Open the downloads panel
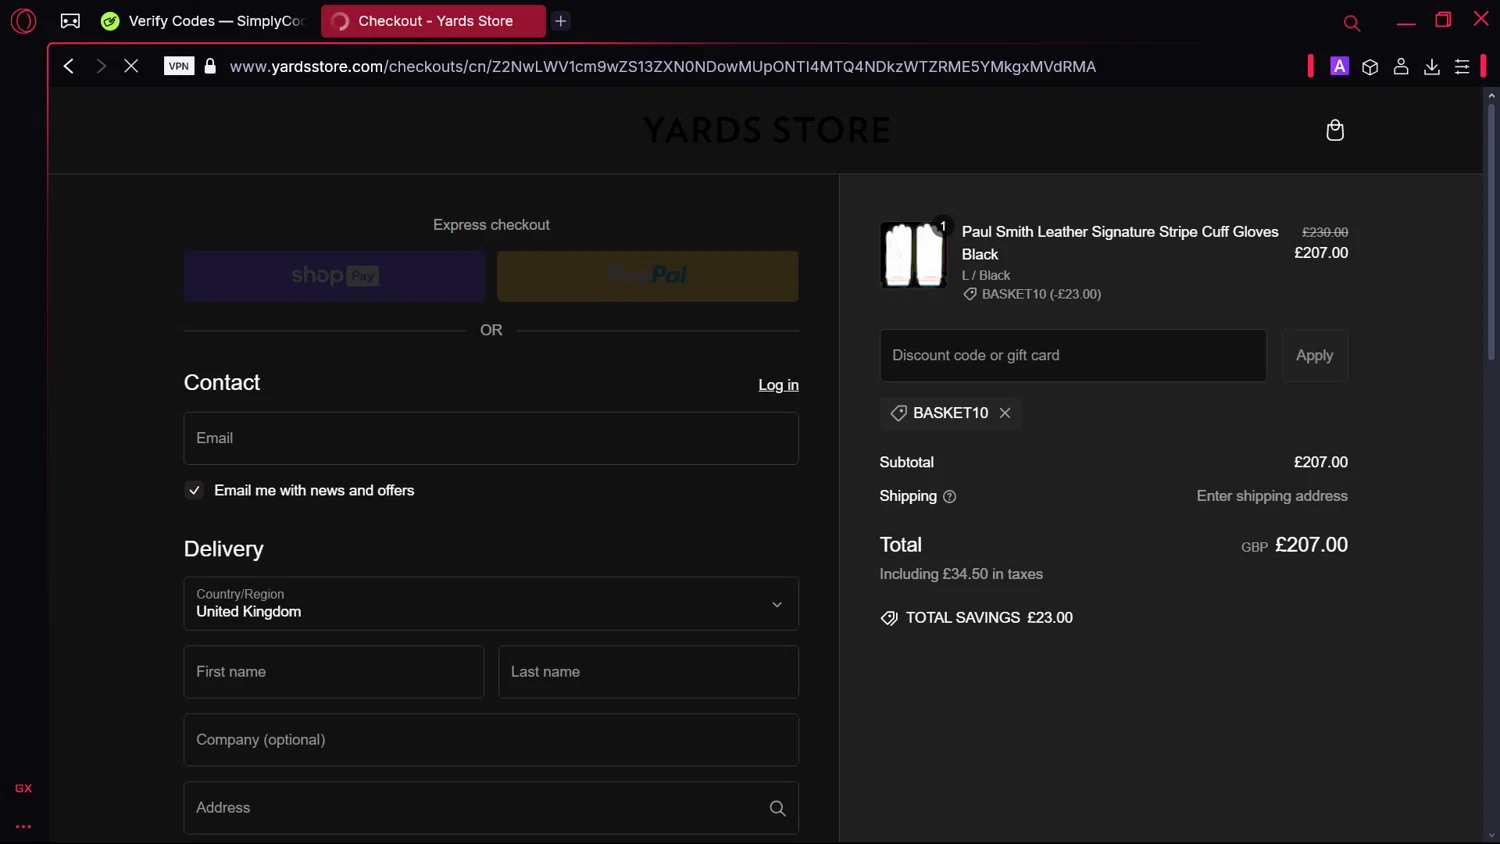This screenshot has height=844, width=1500. click(x=1432, y=66)
